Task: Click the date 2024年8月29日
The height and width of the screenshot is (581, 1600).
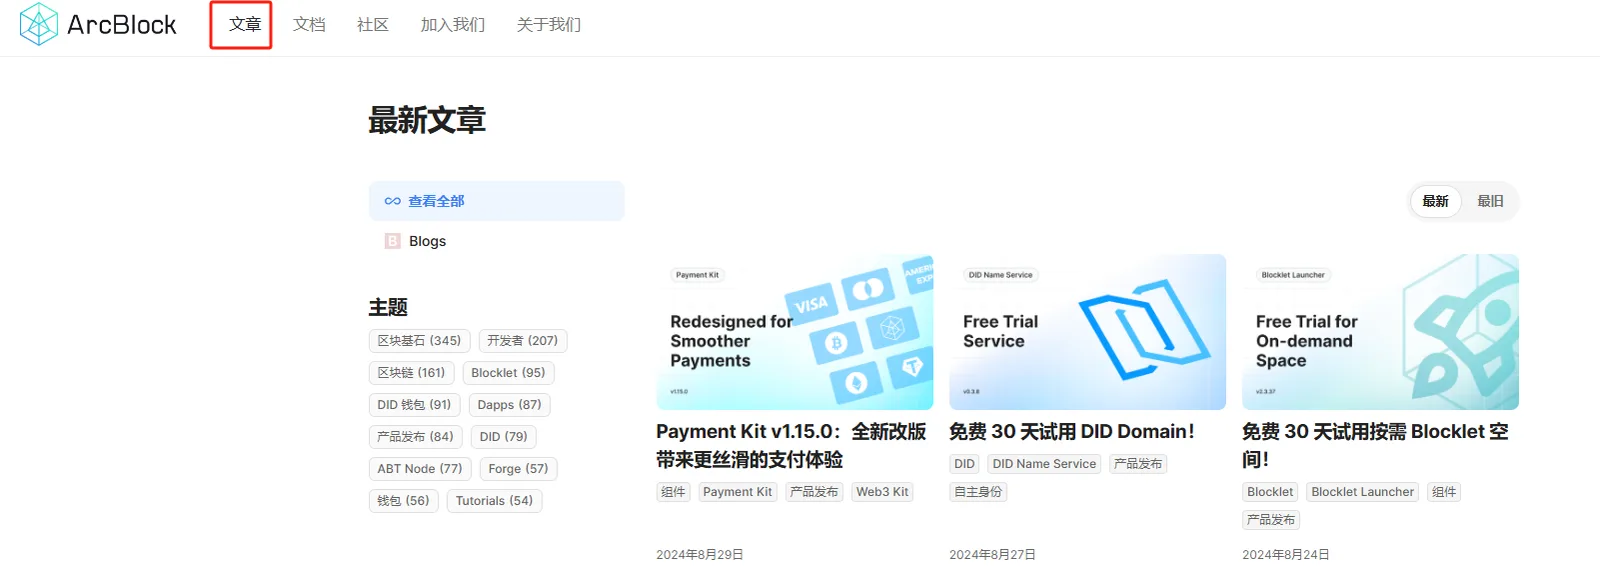Action: [x=700, y=554]
